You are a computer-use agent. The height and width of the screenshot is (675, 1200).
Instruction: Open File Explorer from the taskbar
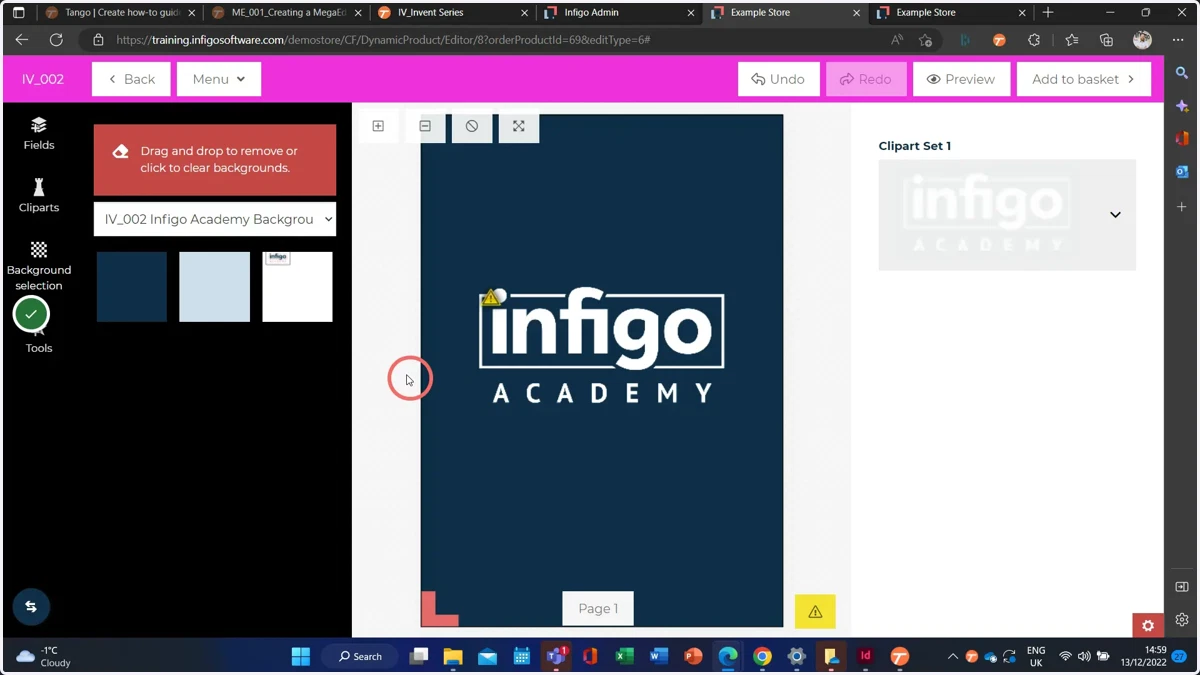[x=453, y=656]
